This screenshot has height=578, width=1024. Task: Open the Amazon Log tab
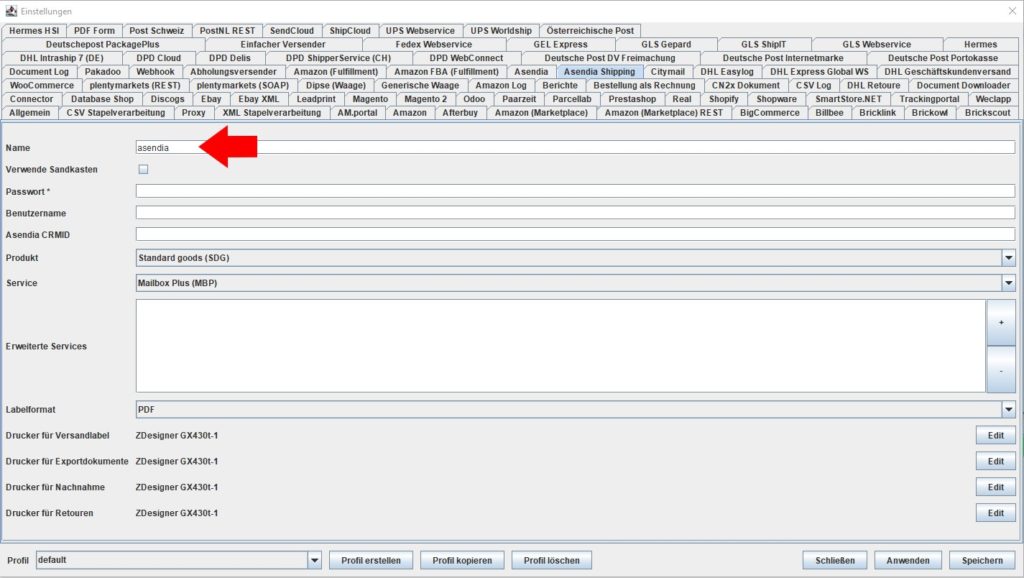501,86
